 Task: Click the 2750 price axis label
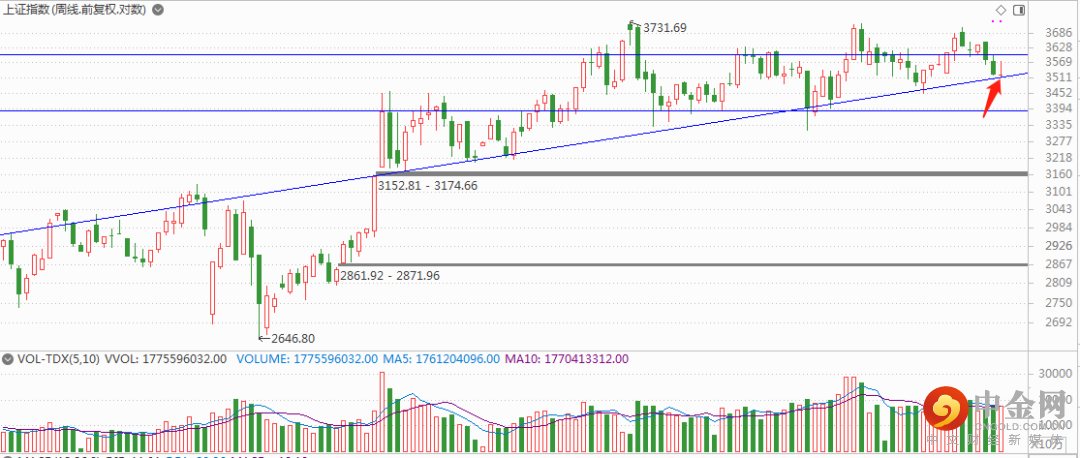coord(1057,302)
